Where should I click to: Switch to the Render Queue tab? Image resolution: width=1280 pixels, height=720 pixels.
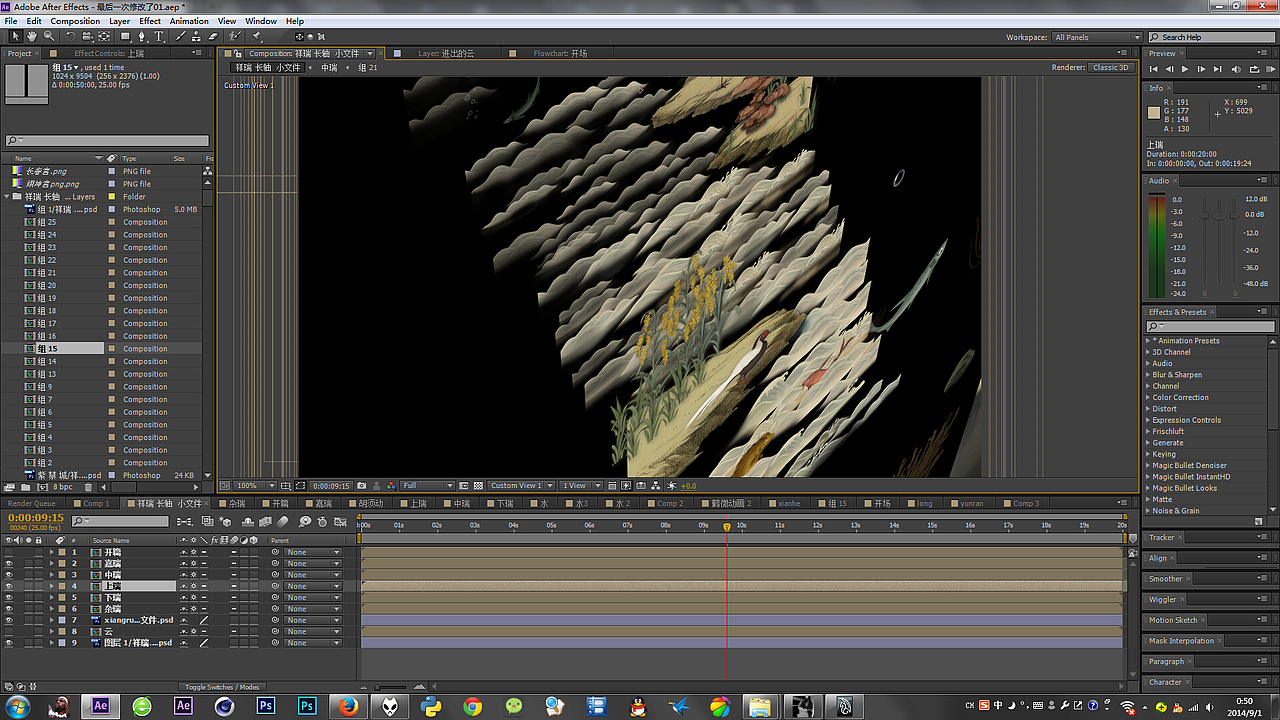tap(32, 504)
